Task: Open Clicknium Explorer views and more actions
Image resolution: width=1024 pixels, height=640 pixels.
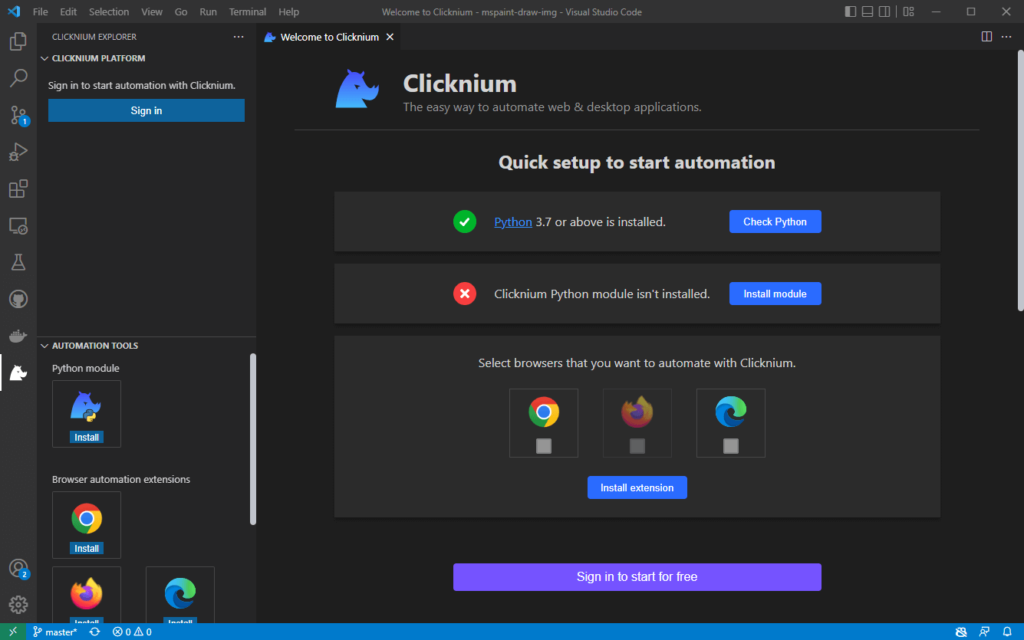Action: [238, 37]
